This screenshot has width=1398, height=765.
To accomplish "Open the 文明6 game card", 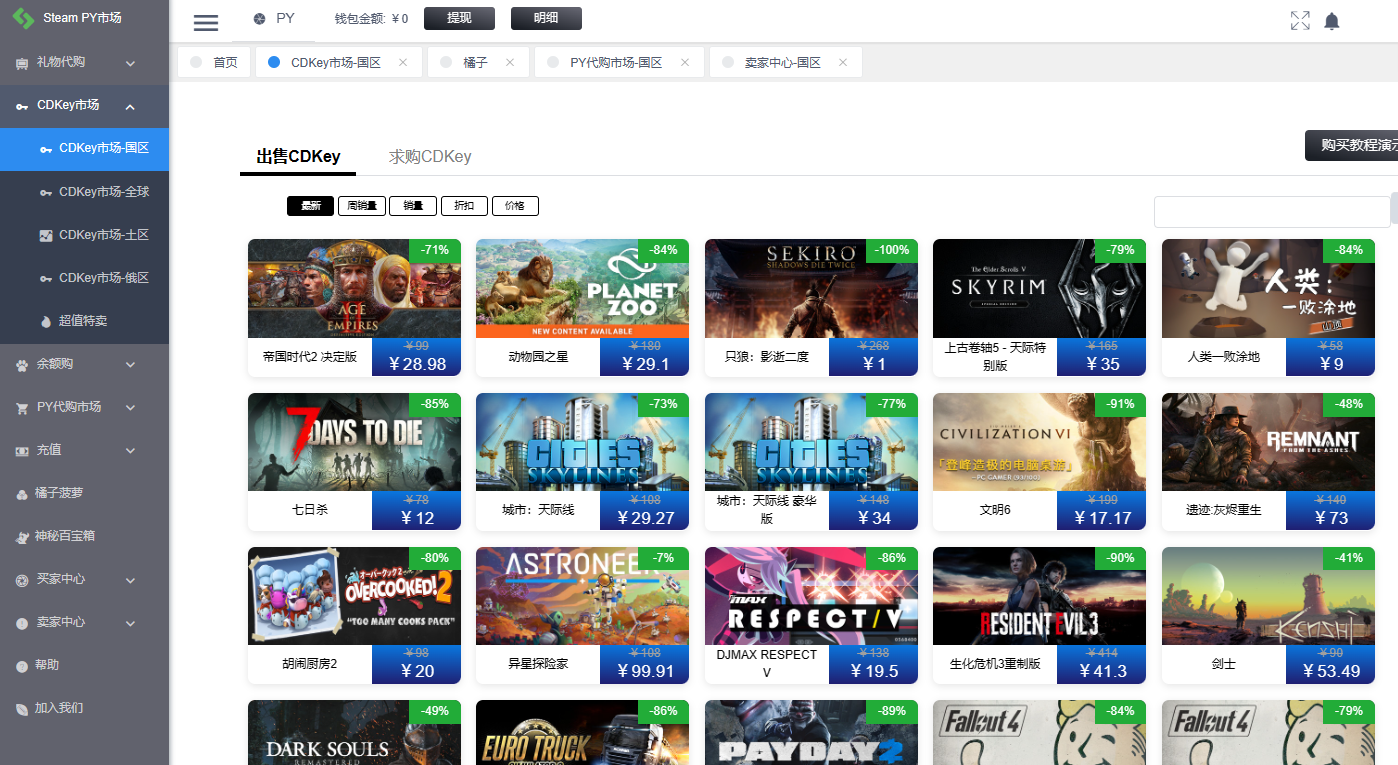I will pos(1039,461).
